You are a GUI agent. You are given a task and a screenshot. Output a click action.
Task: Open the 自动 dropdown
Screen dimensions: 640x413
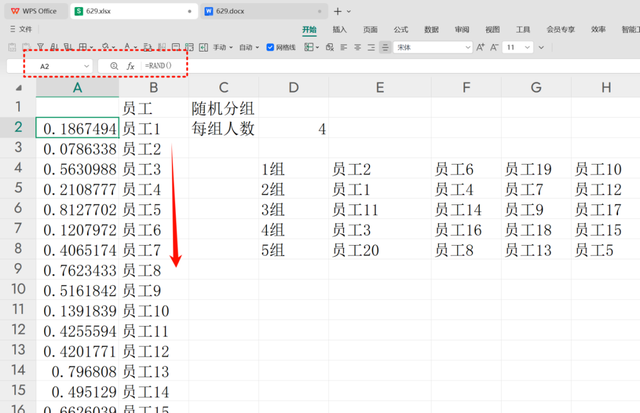[249, 47]
